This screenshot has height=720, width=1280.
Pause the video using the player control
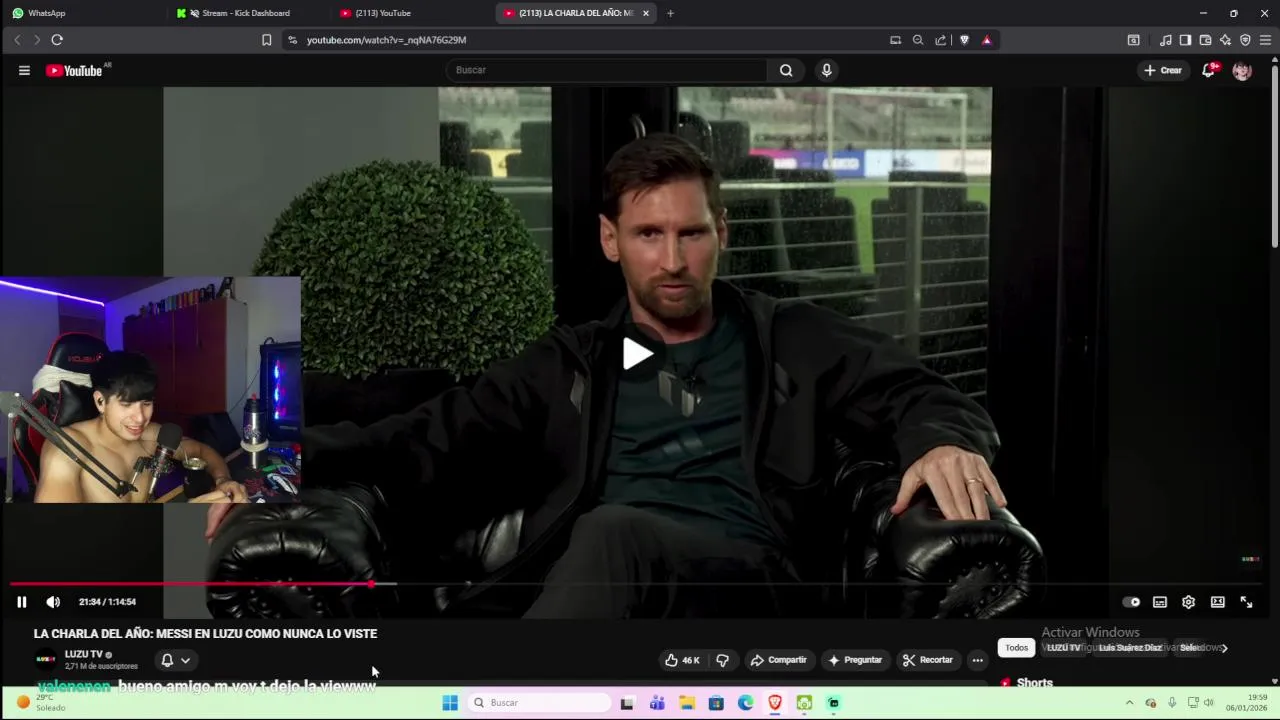[21, 602]
